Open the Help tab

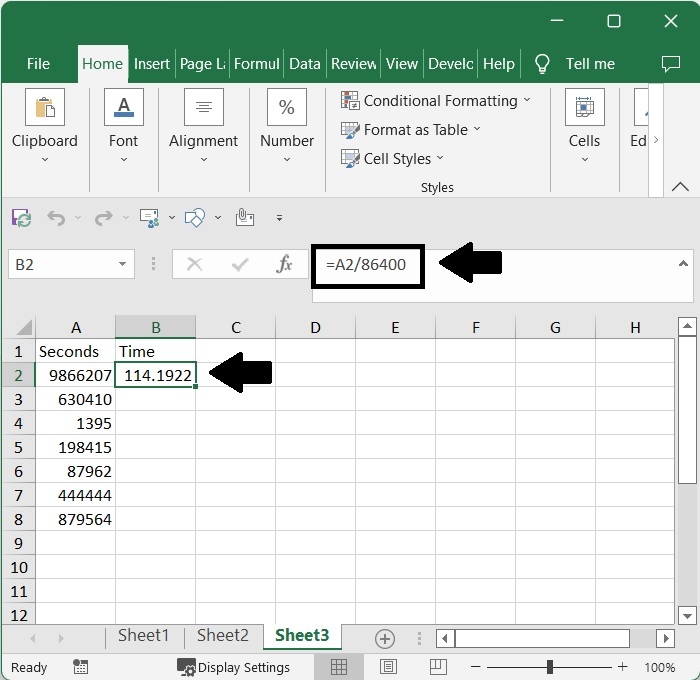pos(499,64)
